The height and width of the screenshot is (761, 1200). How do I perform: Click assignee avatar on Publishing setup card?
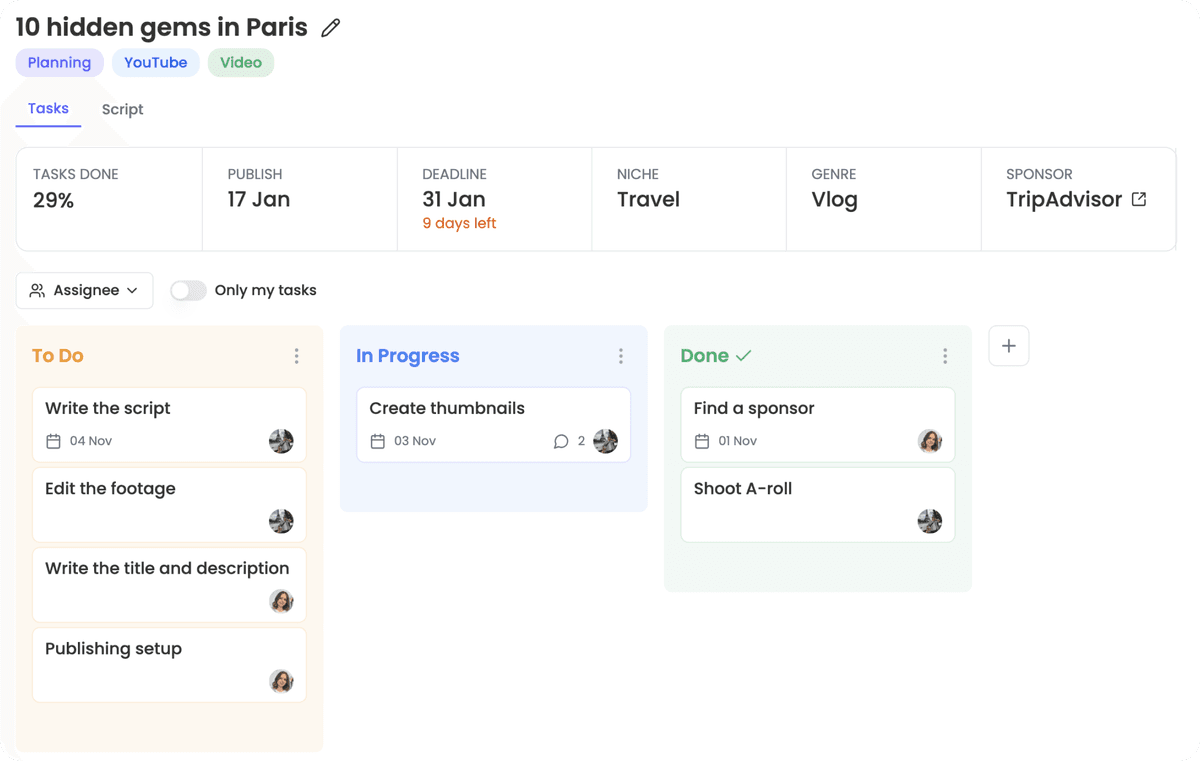[281, 681]
